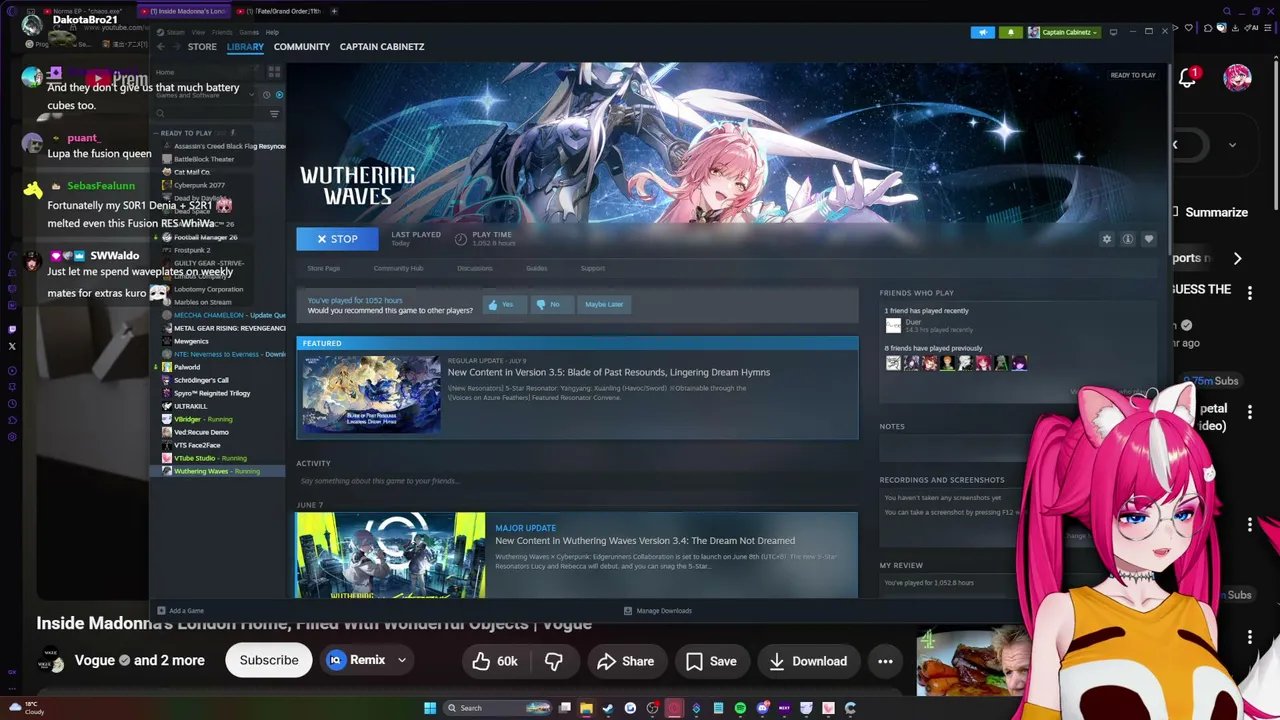
Task: Click the activity "Say something" input field
Action: click(x=576, y=481)
